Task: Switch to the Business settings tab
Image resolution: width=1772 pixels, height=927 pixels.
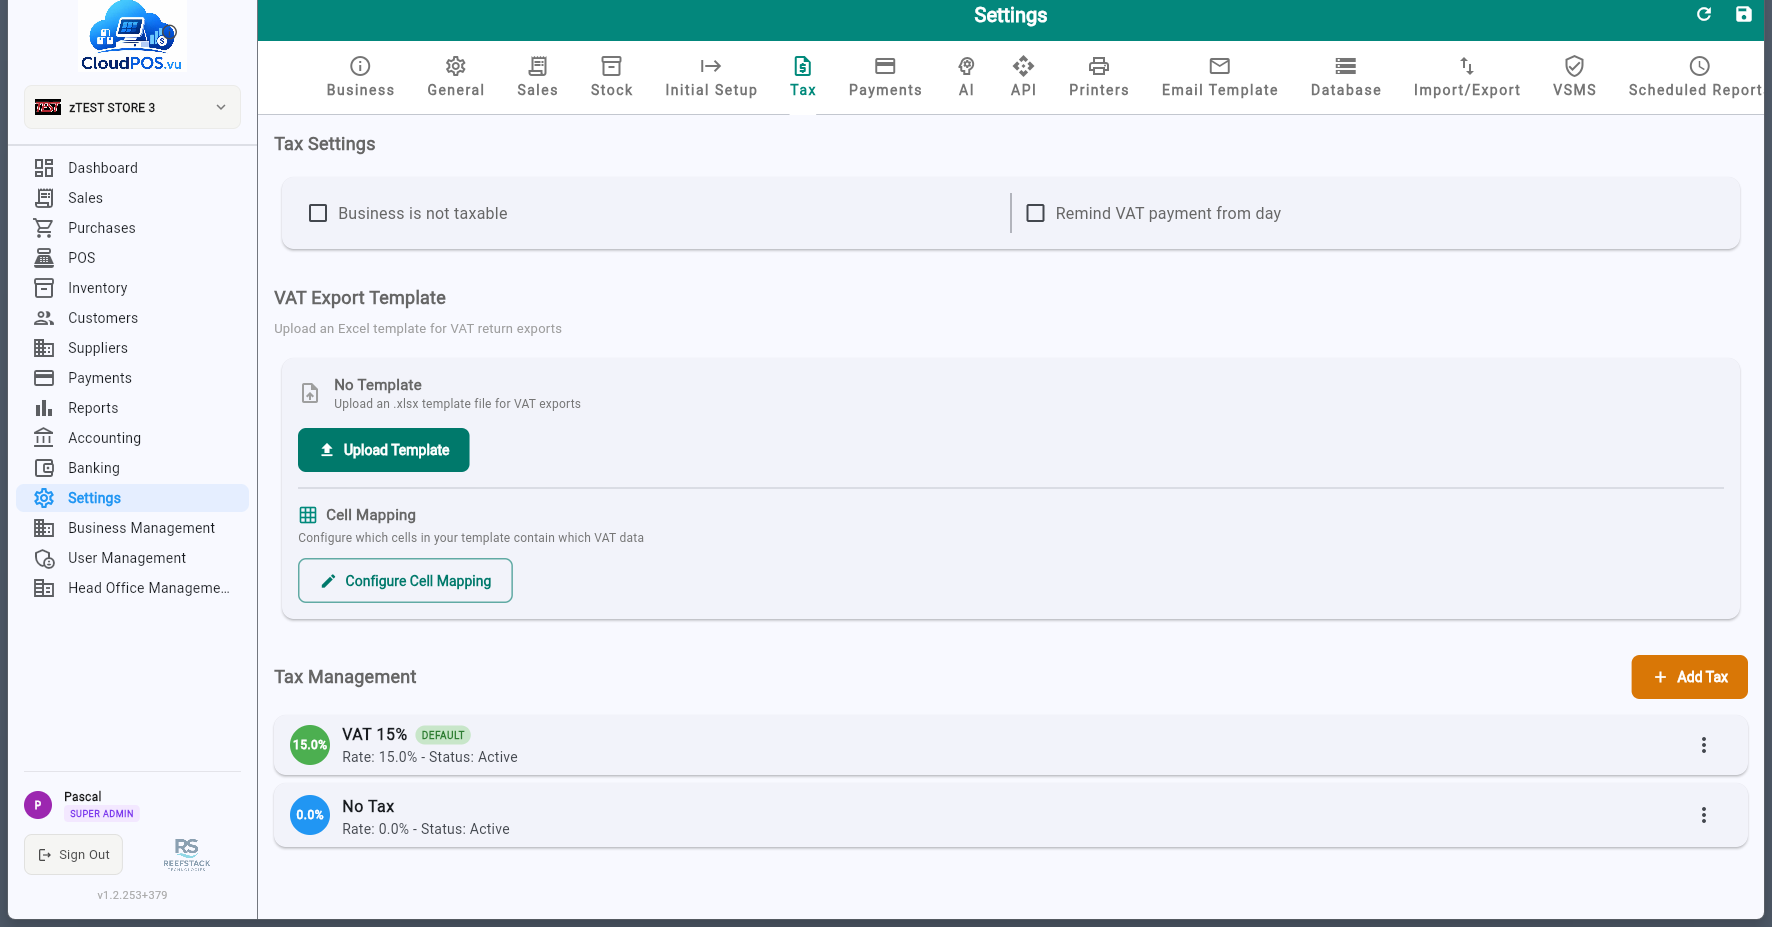Action: [360, 77]
